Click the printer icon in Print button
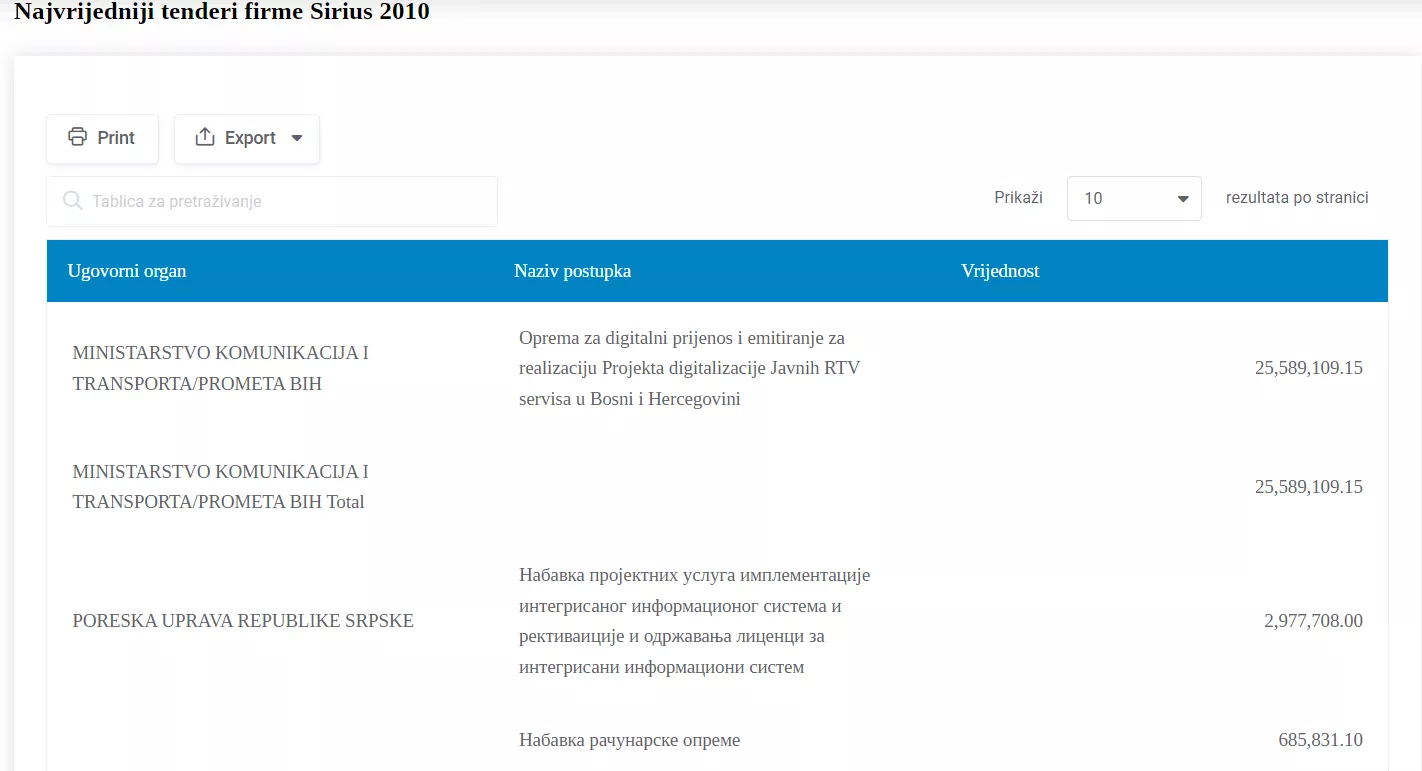This screenshot has width=1422, height=771. pos(77,138)
